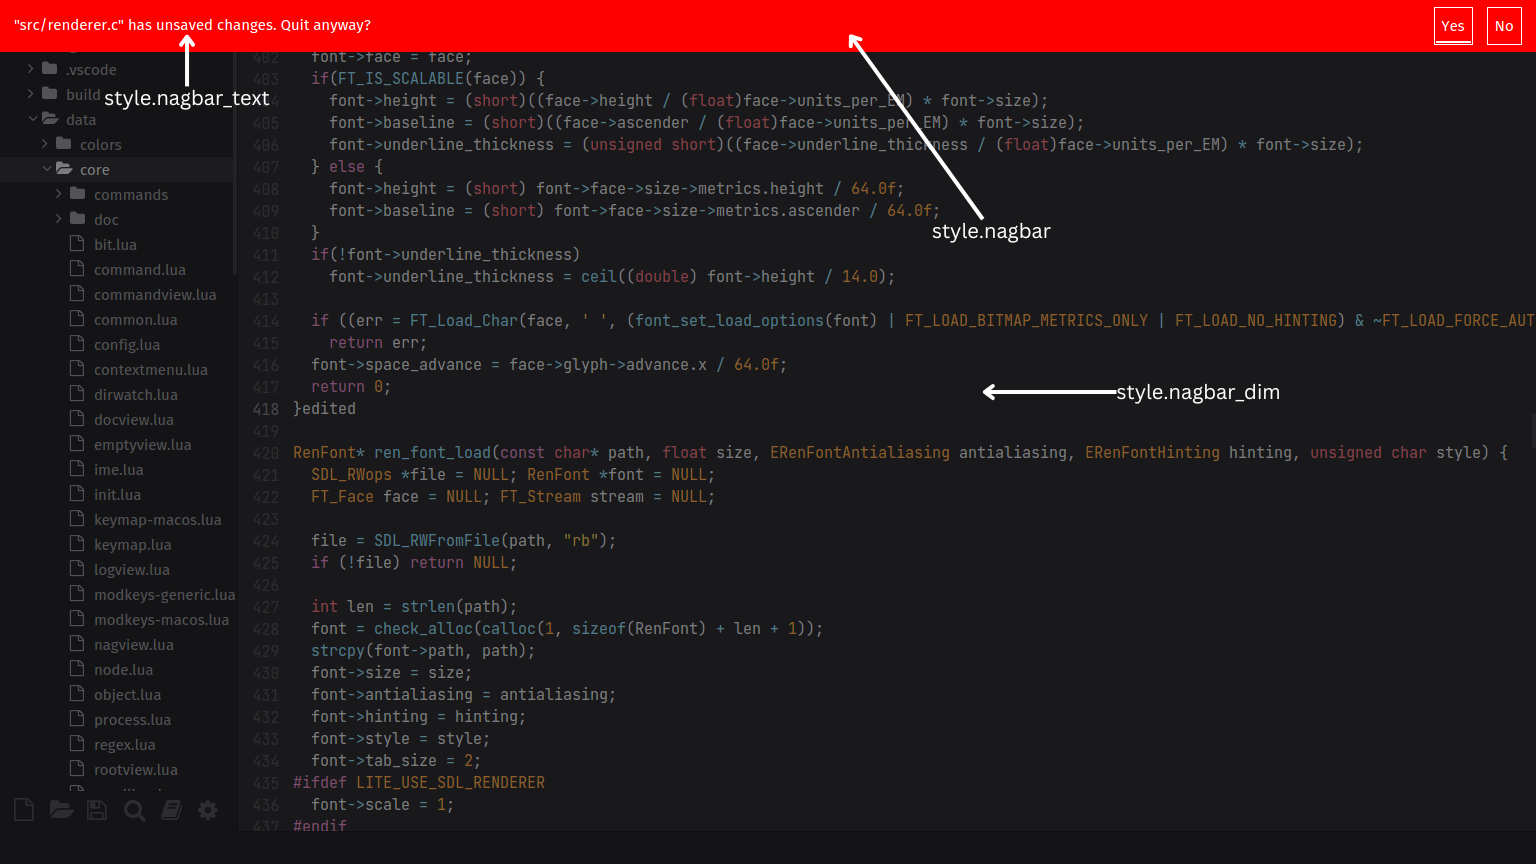The height and width of the screenshot is (864, 1536).
Task: Click the file icon beside ime.lua
Action: click(77, 469)
